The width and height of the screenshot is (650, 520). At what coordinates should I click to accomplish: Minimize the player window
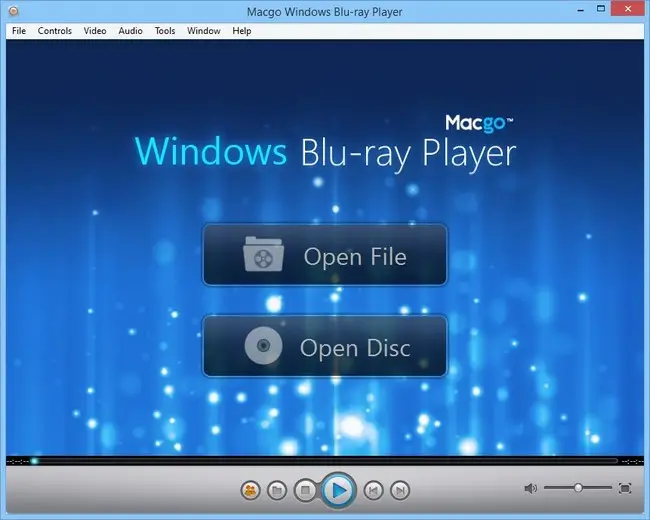[581, 9]
